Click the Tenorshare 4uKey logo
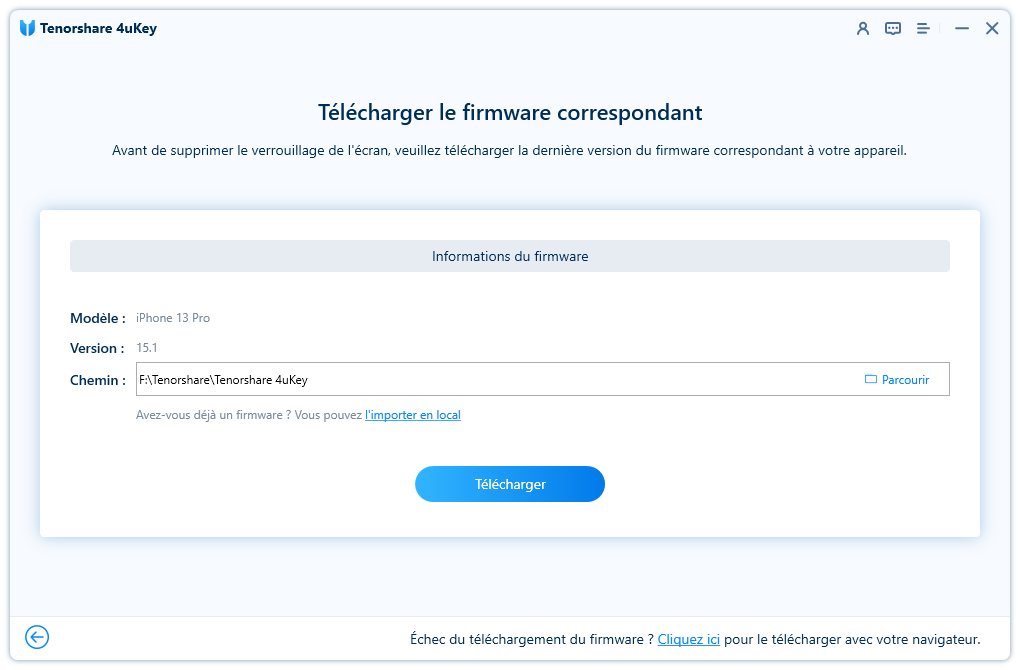Screen dimensions: 1020x670 click(x=27, y=28)
